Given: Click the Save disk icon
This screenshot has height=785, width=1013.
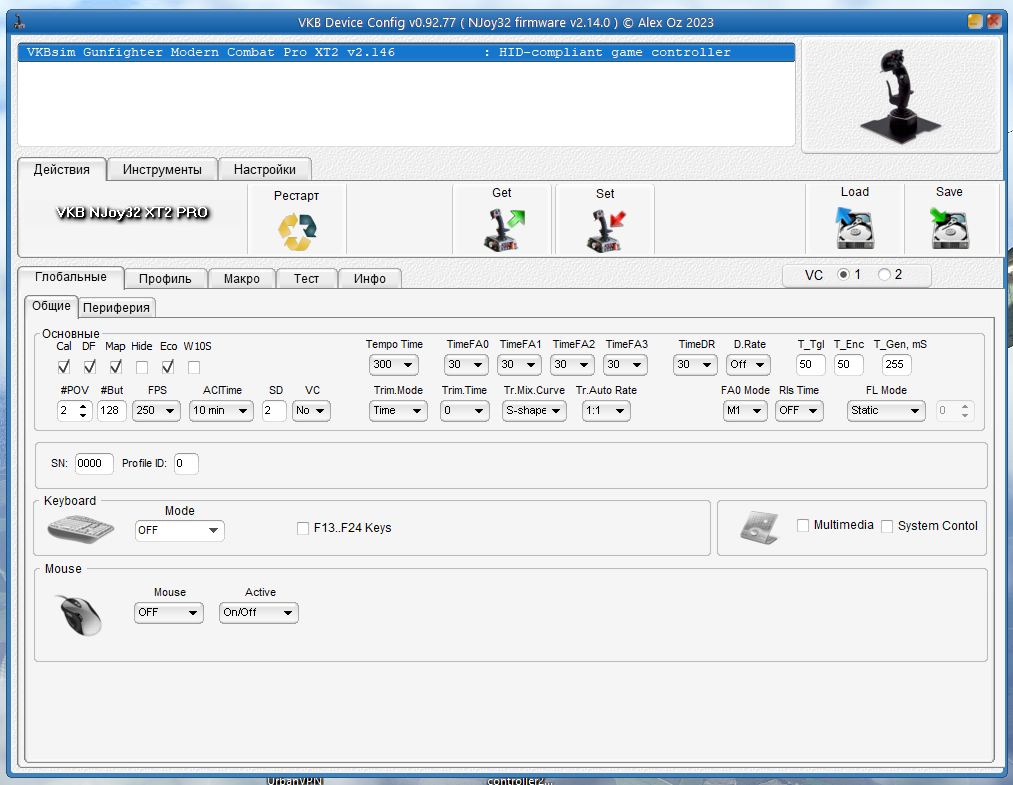Looking at the screenshot, I should coord(949,229).
